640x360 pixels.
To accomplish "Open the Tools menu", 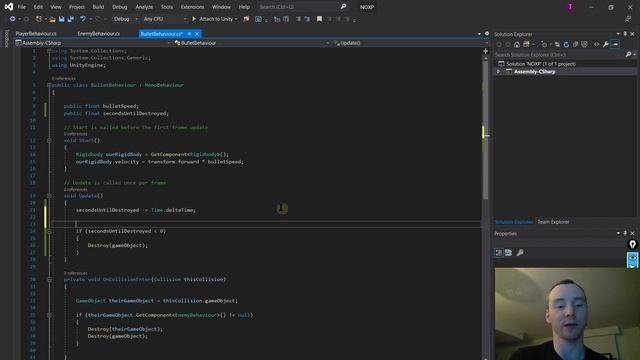I will click(x=167, y=7).
